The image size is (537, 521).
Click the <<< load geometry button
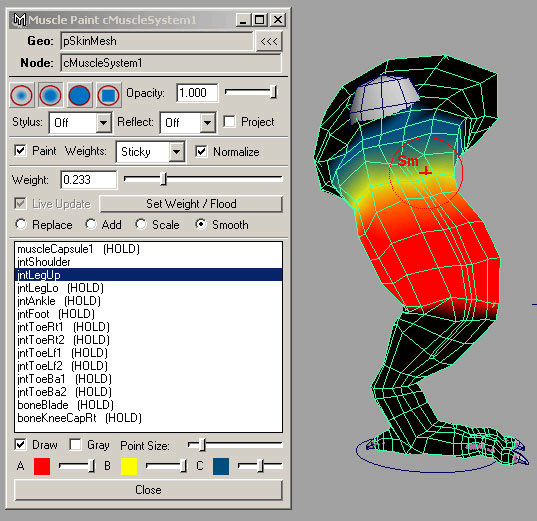point(269,41)
